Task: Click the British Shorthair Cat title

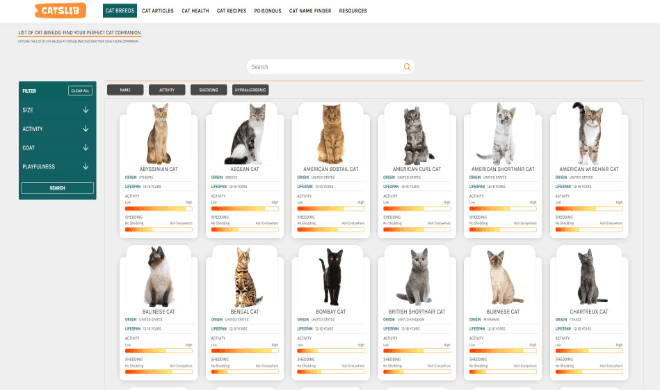Action: pos(417,312)
